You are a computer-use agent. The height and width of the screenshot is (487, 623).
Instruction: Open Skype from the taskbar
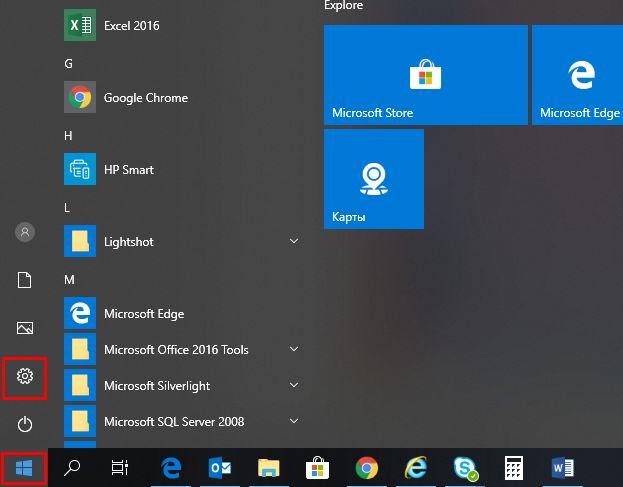coord(465,468)
